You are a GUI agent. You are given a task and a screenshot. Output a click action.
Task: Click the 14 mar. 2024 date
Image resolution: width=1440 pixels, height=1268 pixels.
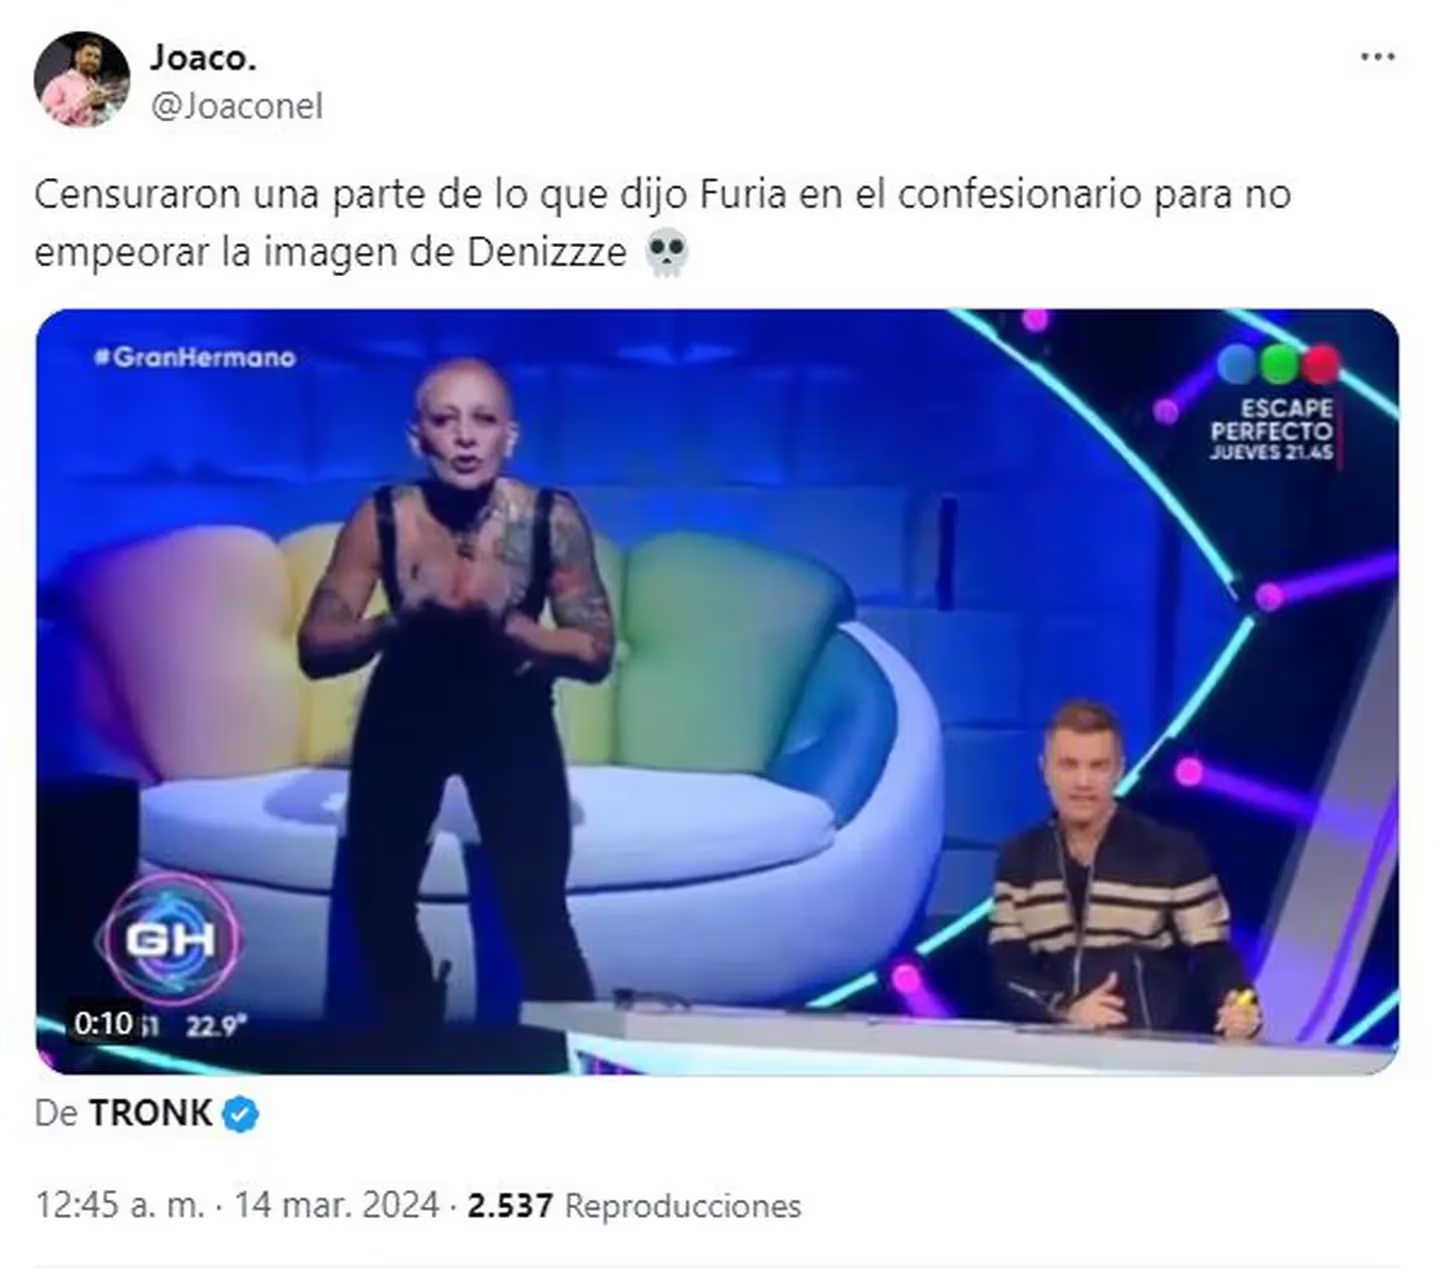coord(337,1205)
